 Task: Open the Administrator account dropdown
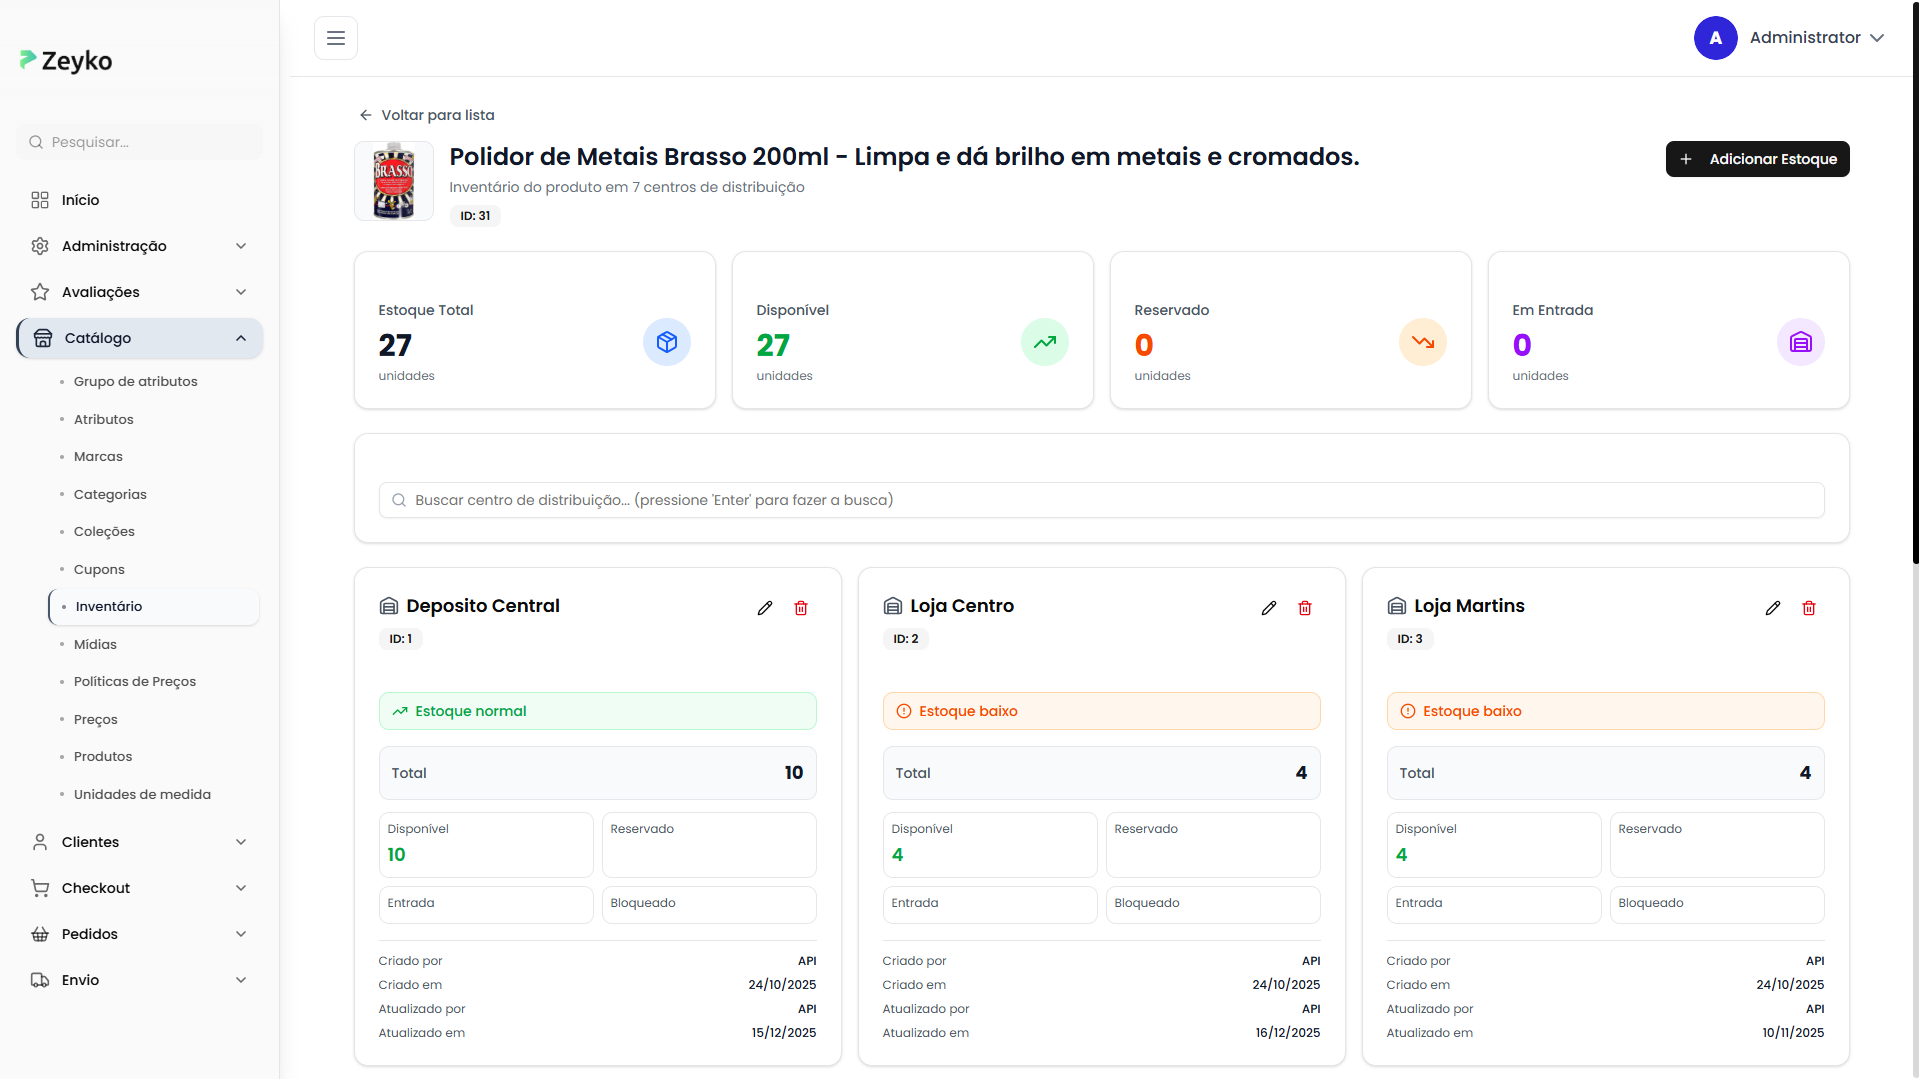click(x=1789, y=38)
